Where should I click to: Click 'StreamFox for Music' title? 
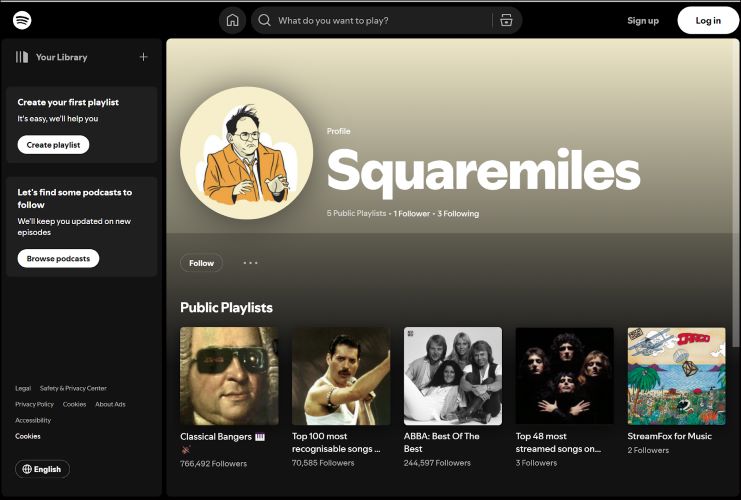[670, 436]
